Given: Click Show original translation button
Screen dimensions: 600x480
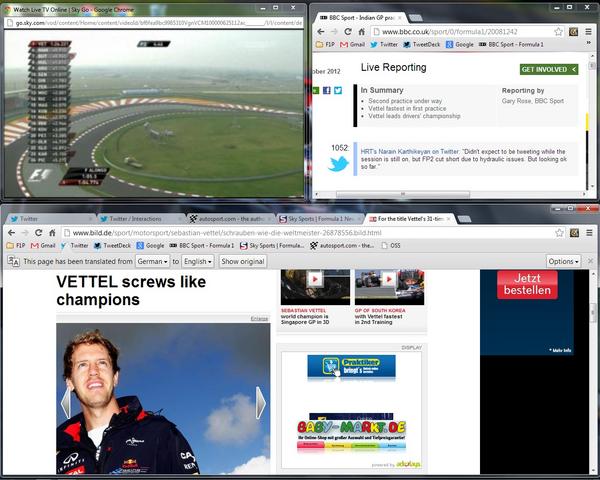Looking at the screenshot, I should tap(243, 261).
